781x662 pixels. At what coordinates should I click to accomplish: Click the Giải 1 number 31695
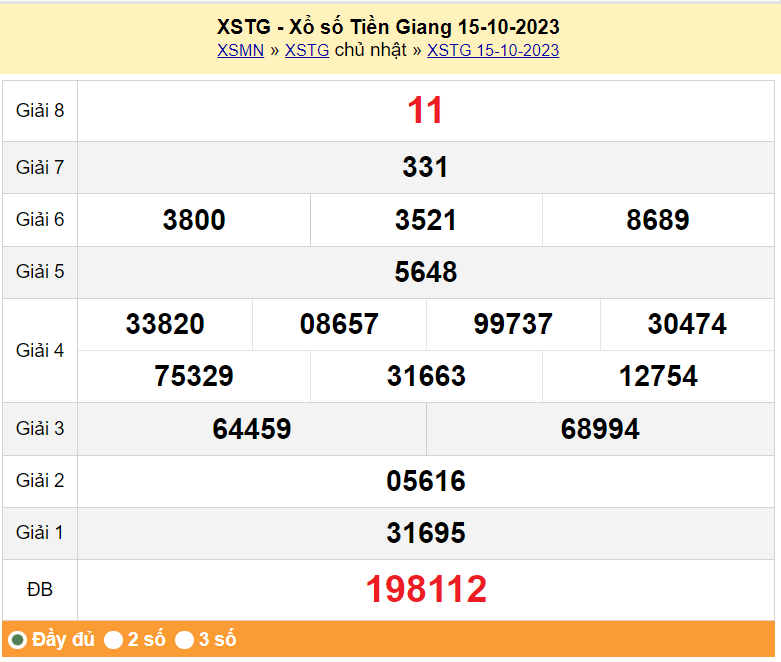point(426,533)
